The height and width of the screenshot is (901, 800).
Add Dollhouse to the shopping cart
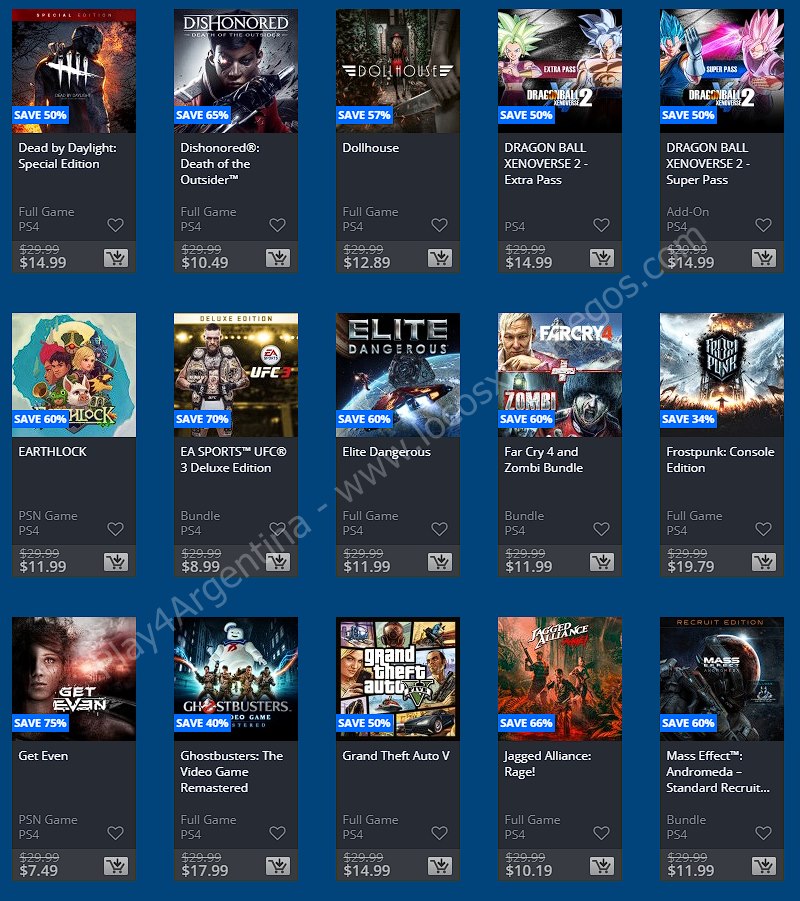tap(440, 258)
